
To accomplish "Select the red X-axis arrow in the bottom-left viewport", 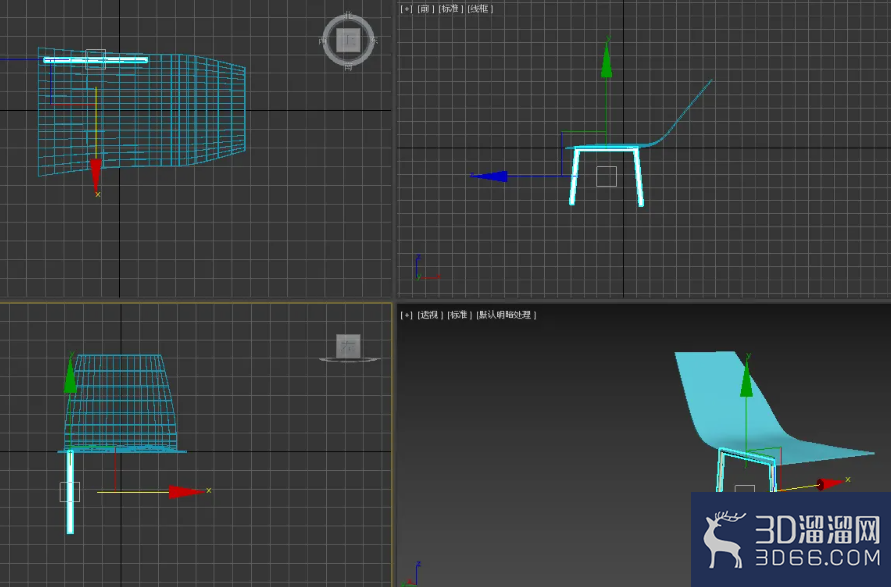I will tap(186, 492).
